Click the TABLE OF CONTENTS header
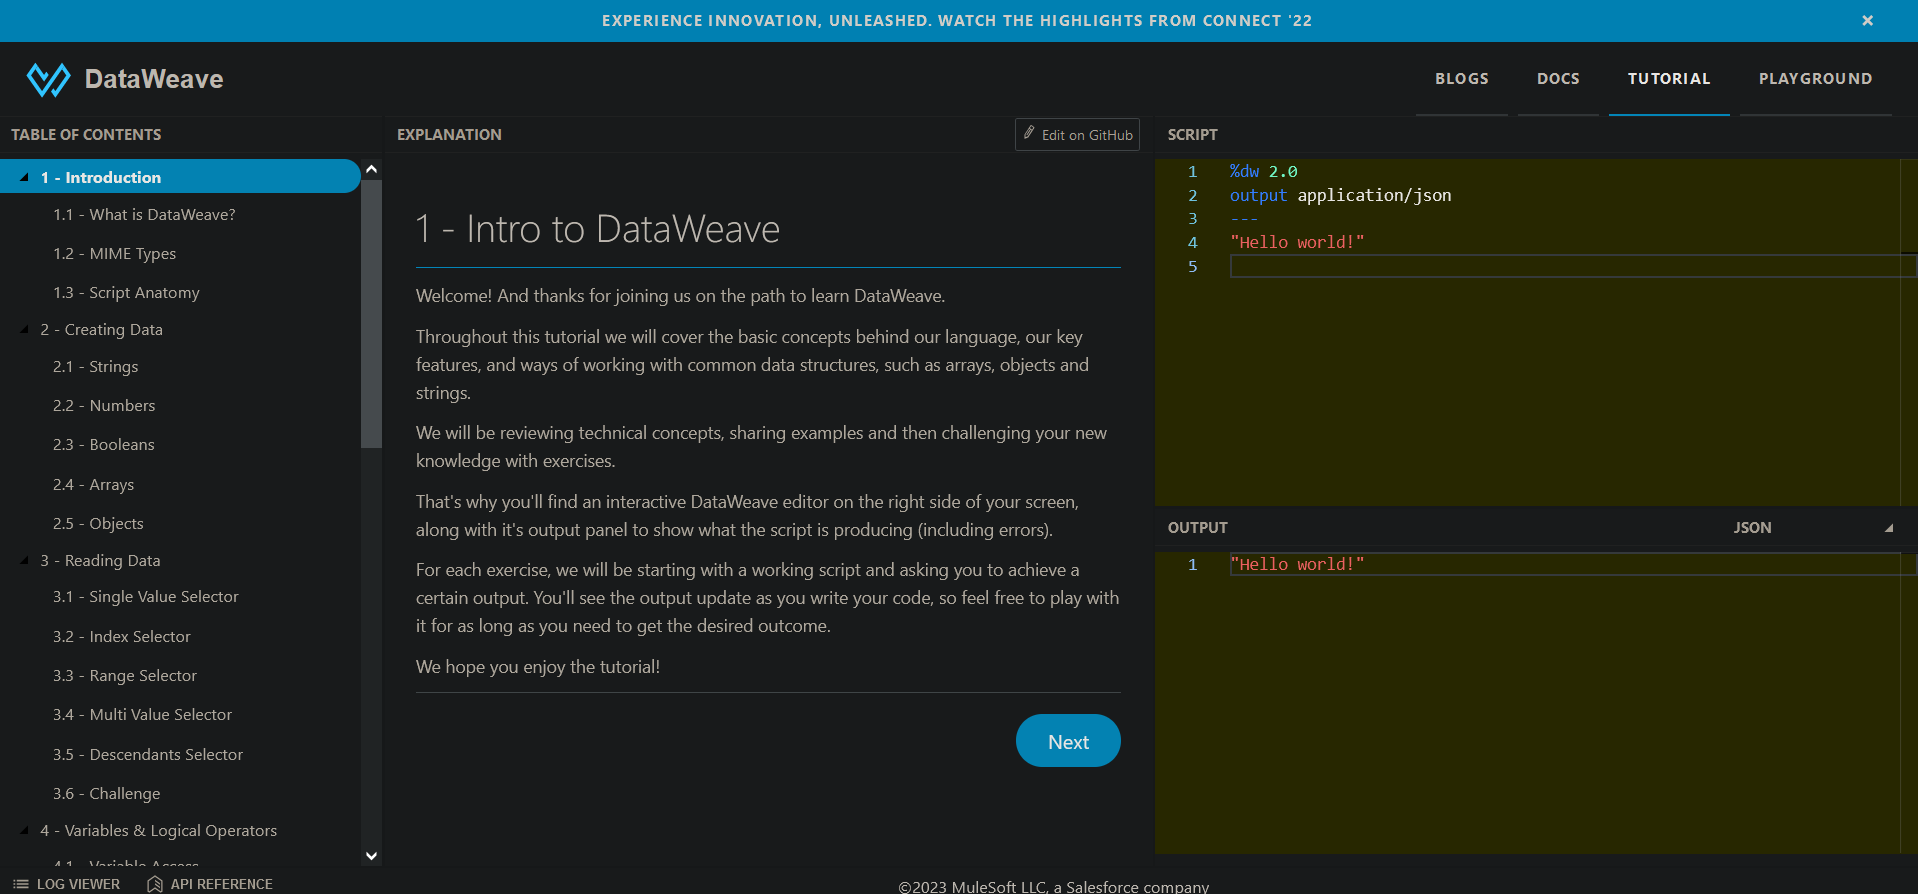 pyautogui.click(x=86, y=134)
